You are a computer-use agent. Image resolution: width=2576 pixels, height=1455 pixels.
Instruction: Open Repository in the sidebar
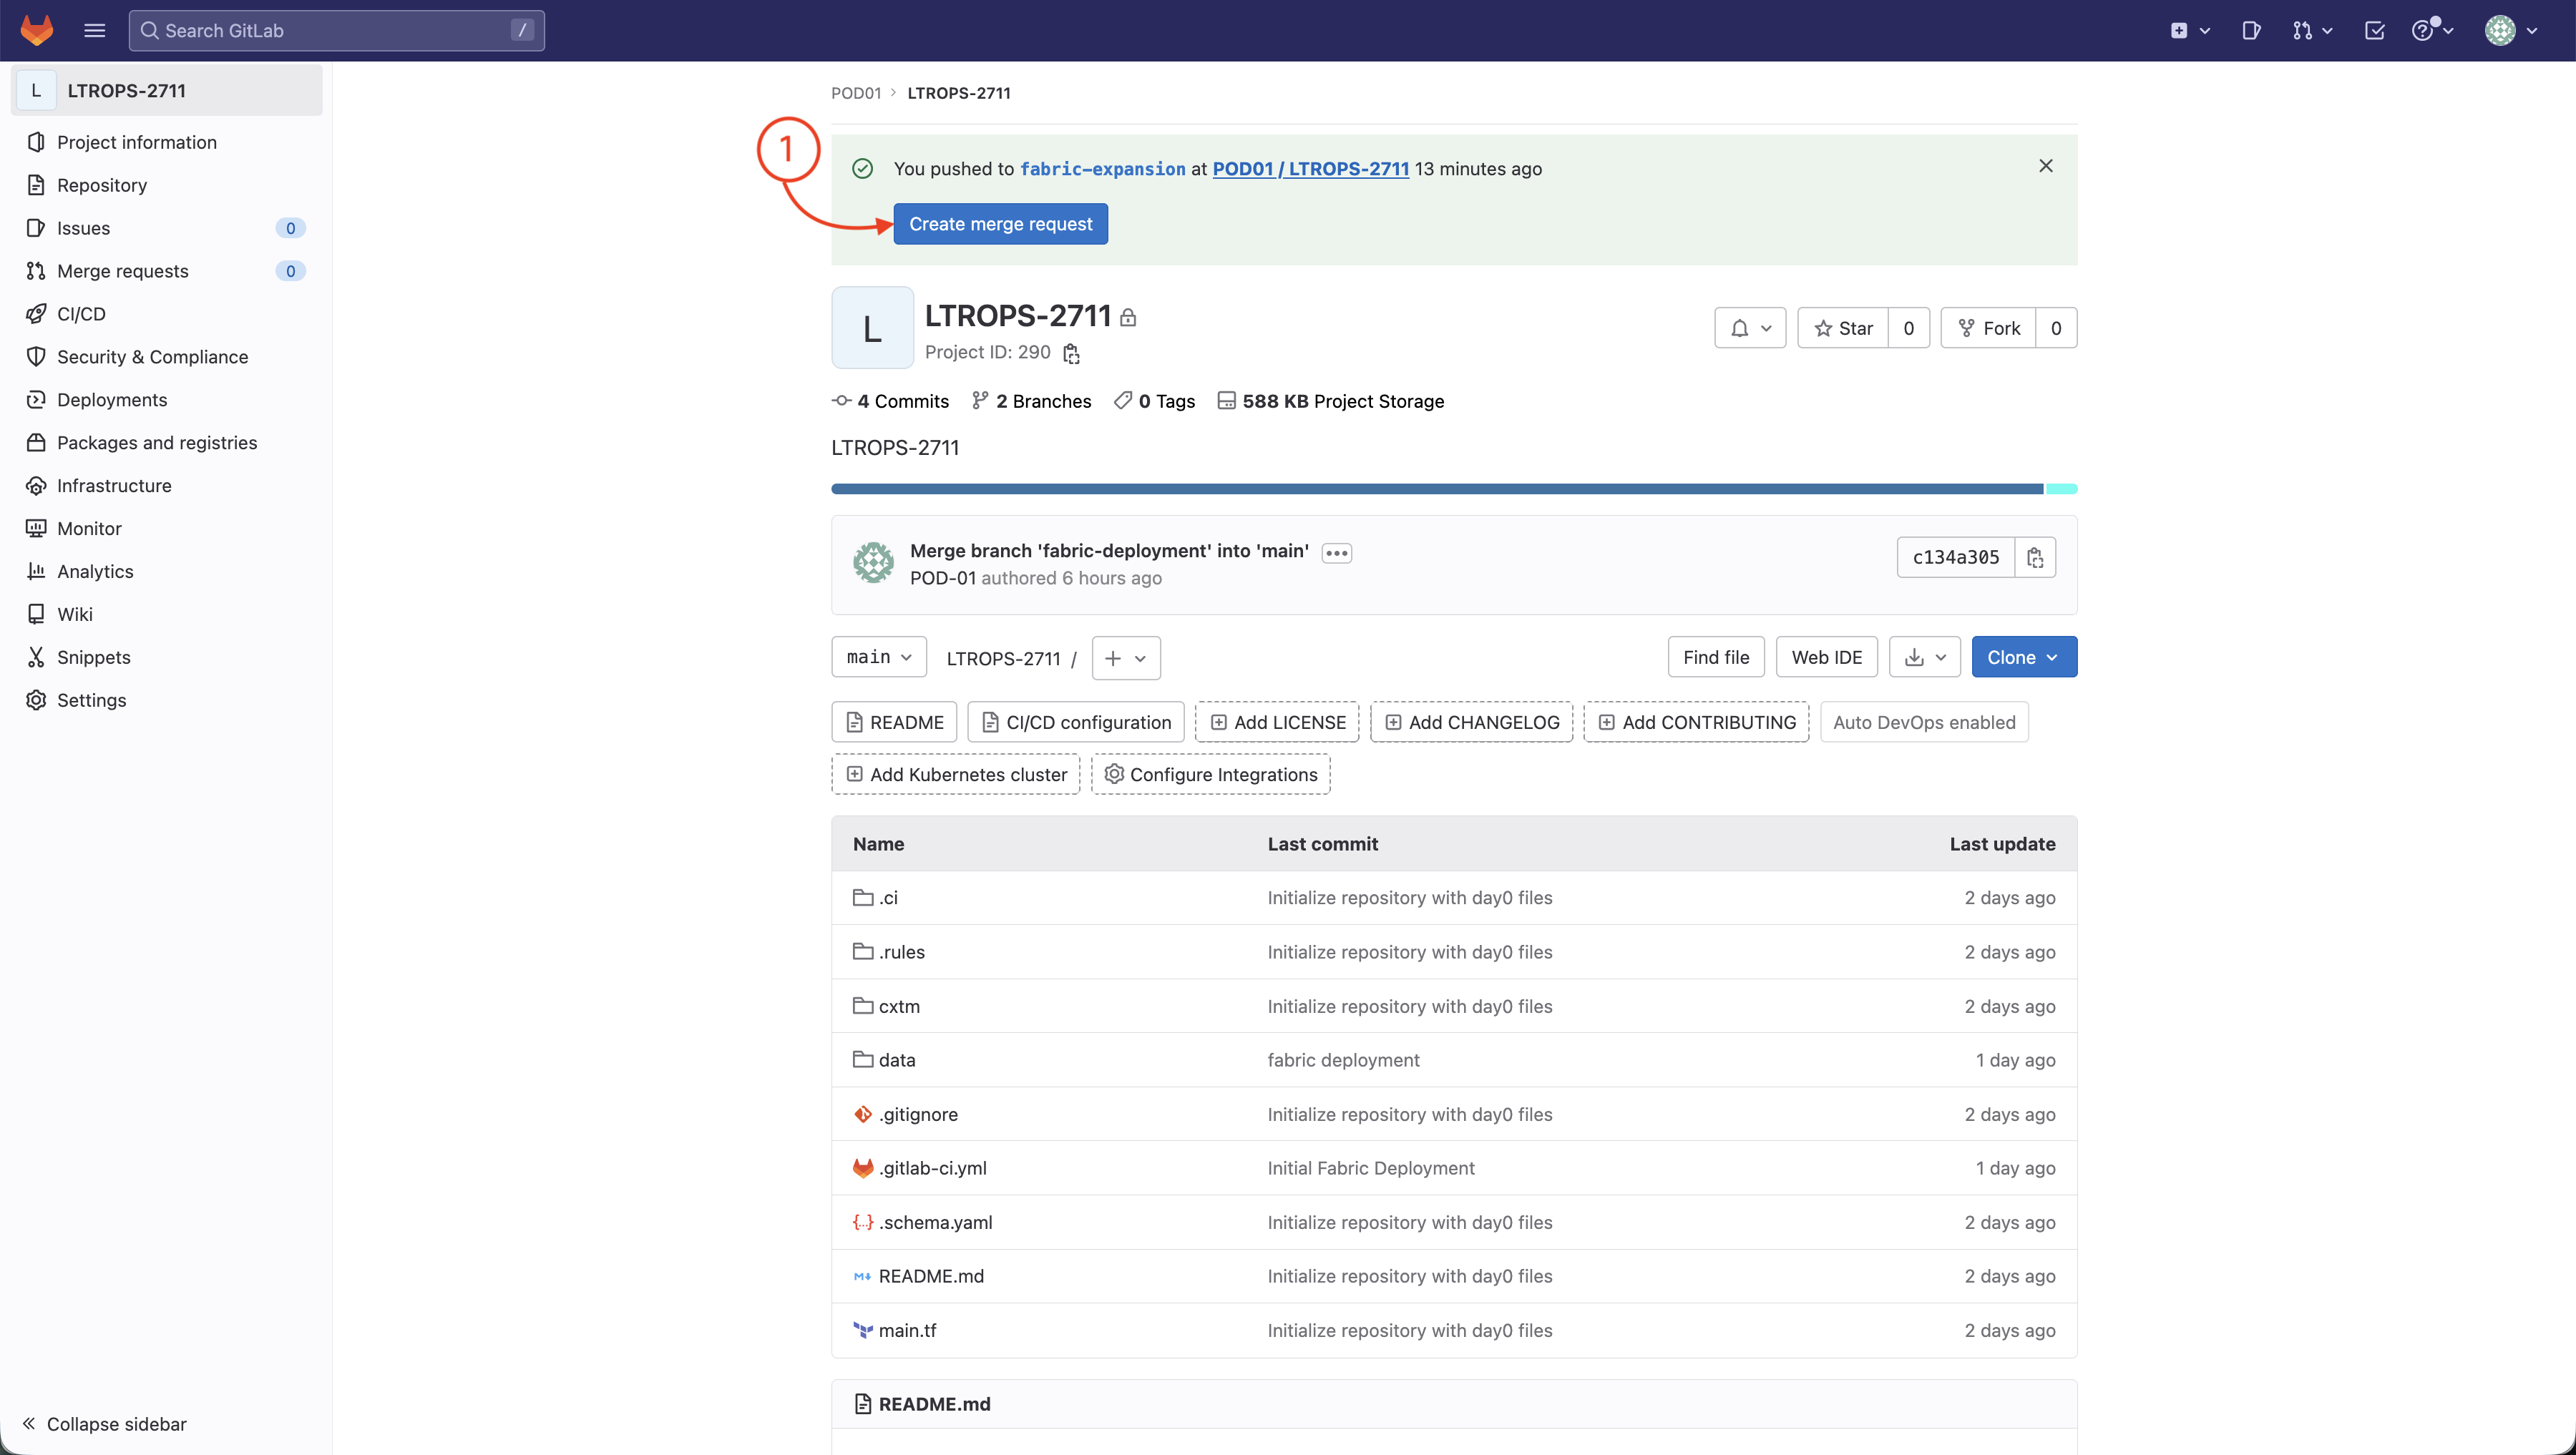tap(102, 185)
